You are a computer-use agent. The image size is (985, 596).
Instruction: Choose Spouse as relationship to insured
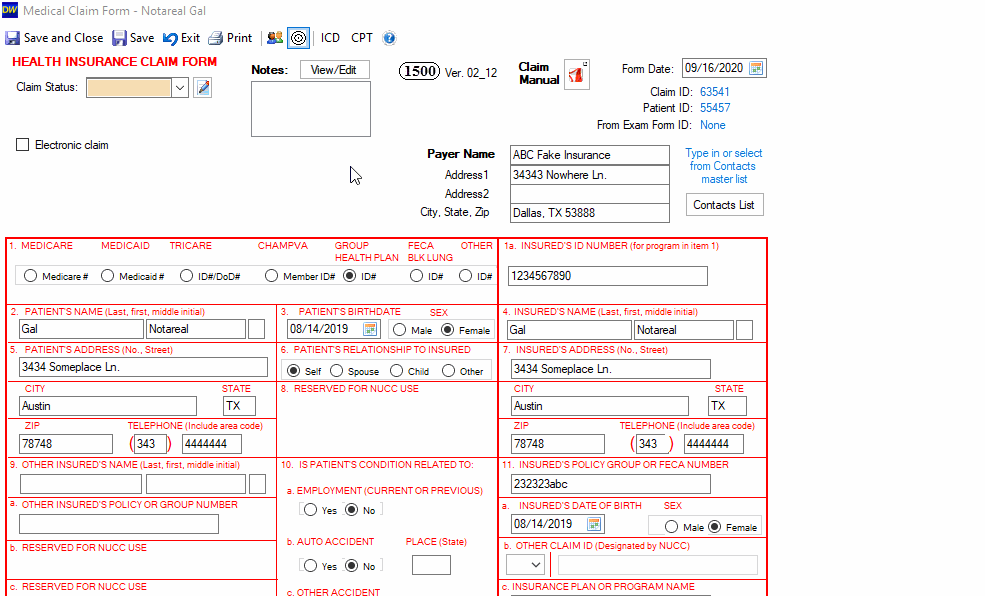pos(337,371)
